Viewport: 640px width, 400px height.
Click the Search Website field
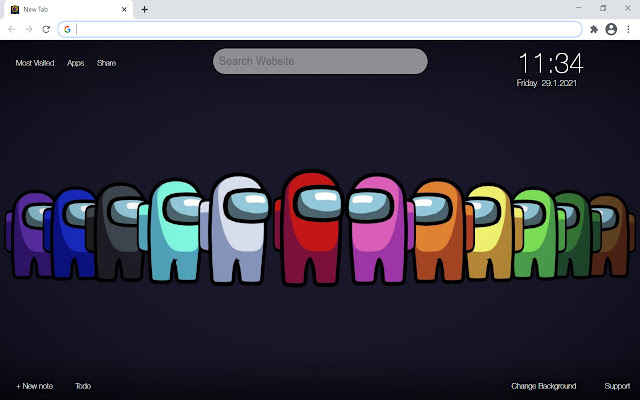(320, 61)
